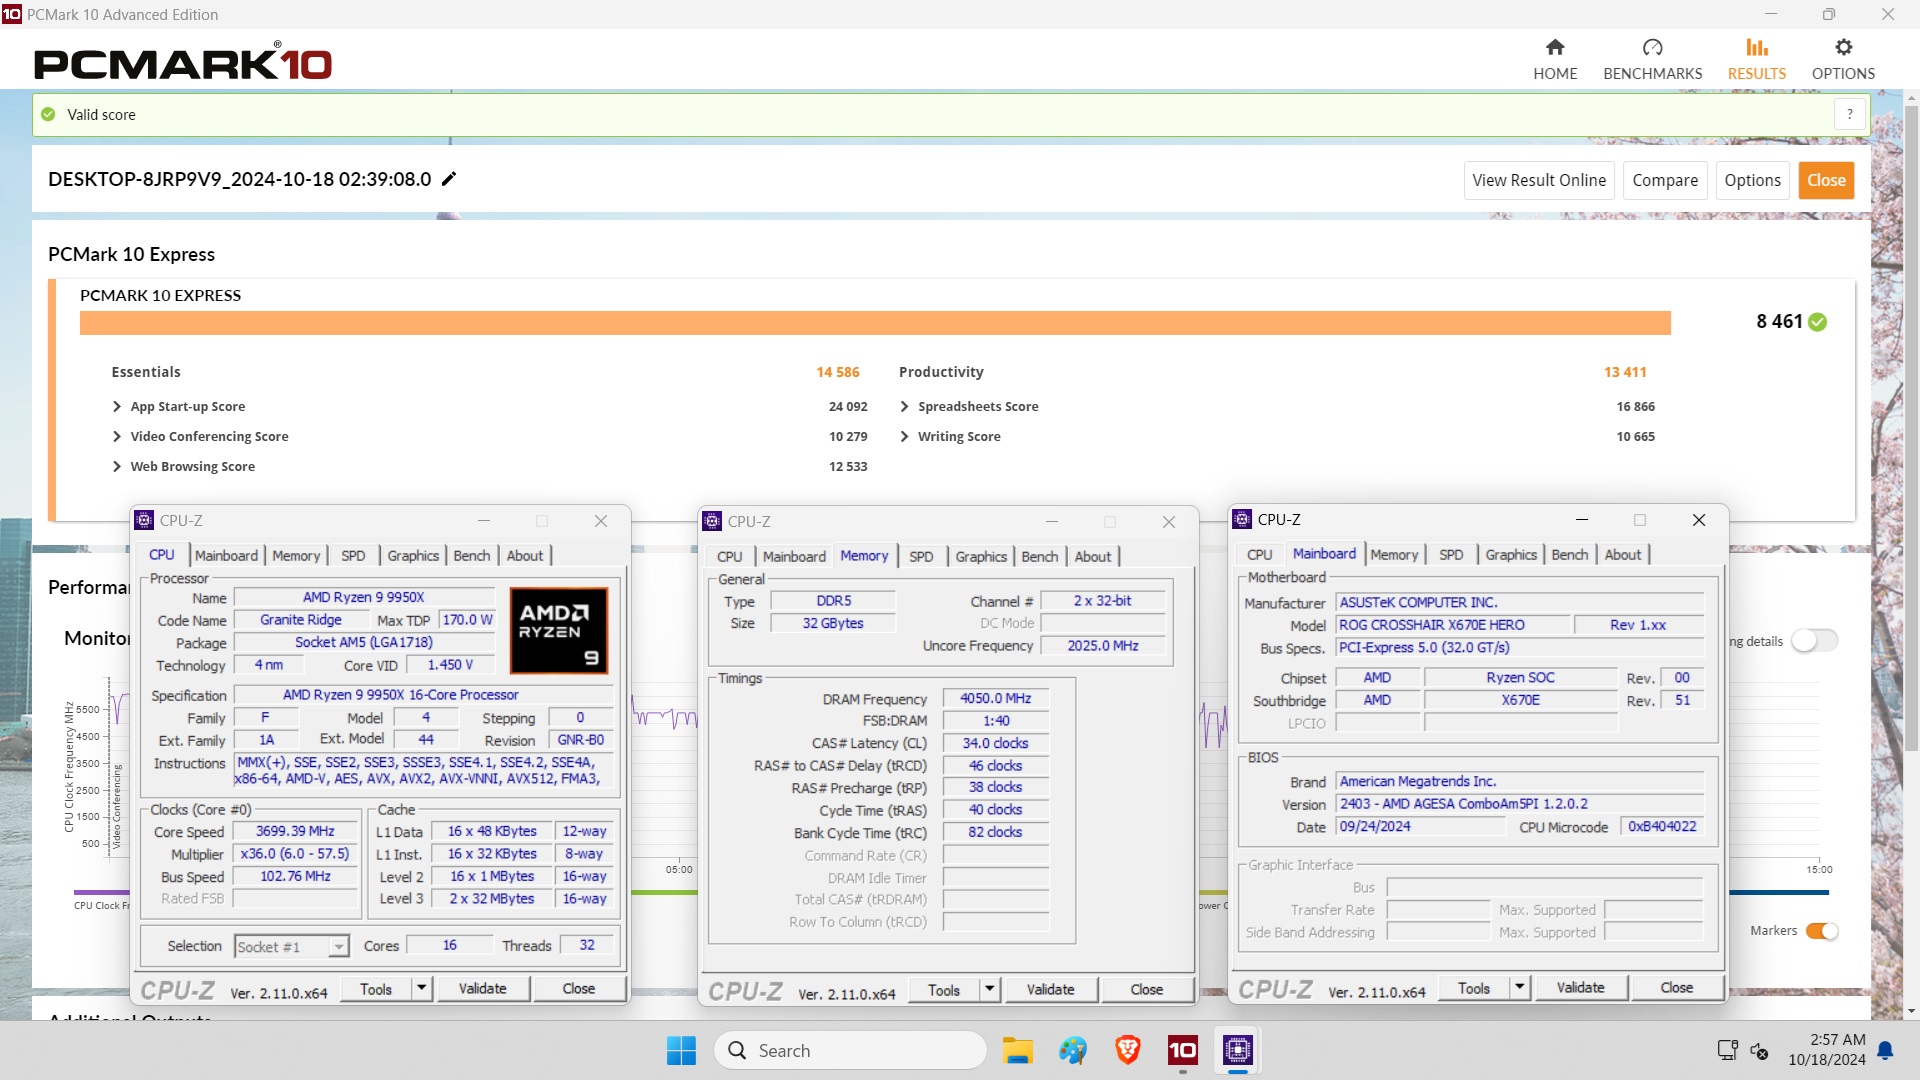Click Tools button in Mainboard window

point(1474,987)
